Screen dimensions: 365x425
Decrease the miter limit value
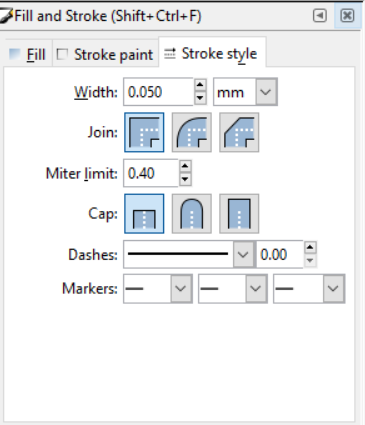pyautogui.click(x=185, y=180)
